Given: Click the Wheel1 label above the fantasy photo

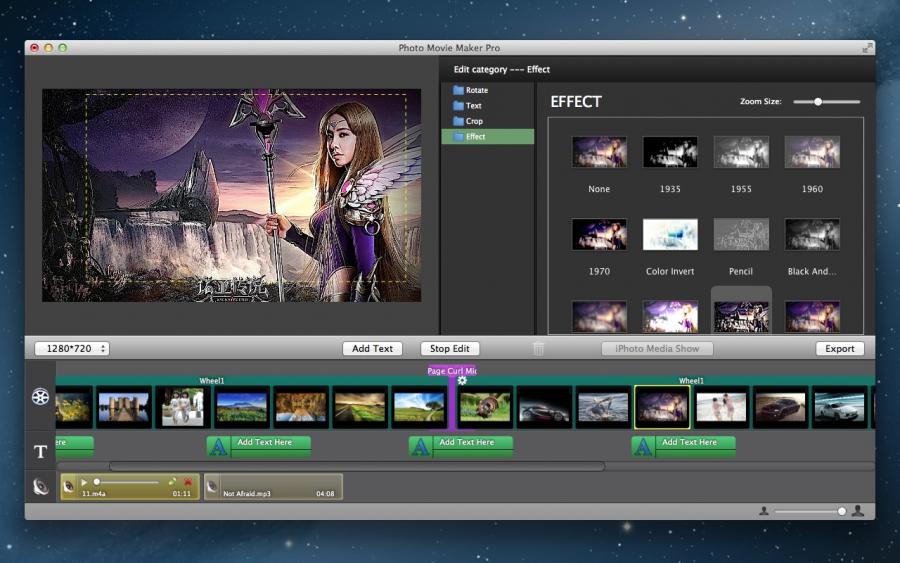Looking at the screenshot, I should (x=691, y=380).
